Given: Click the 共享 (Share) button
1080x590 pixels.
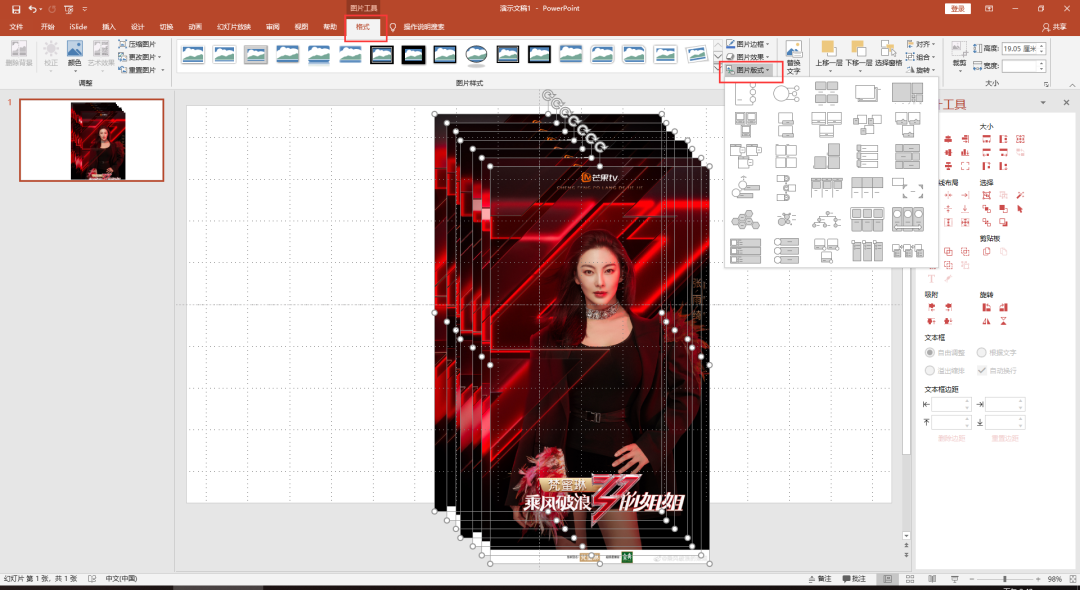Looking at the screenshot, I should point(1054,27).
